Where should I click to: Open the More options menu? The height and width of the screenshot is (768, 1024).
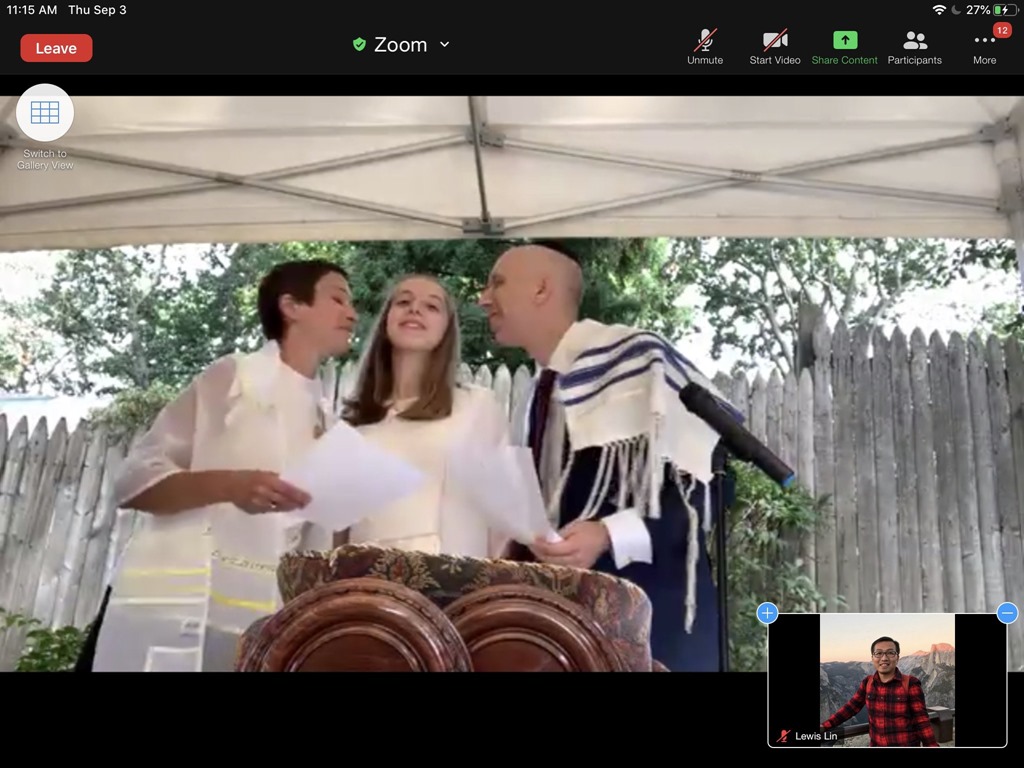click(984, 47)
